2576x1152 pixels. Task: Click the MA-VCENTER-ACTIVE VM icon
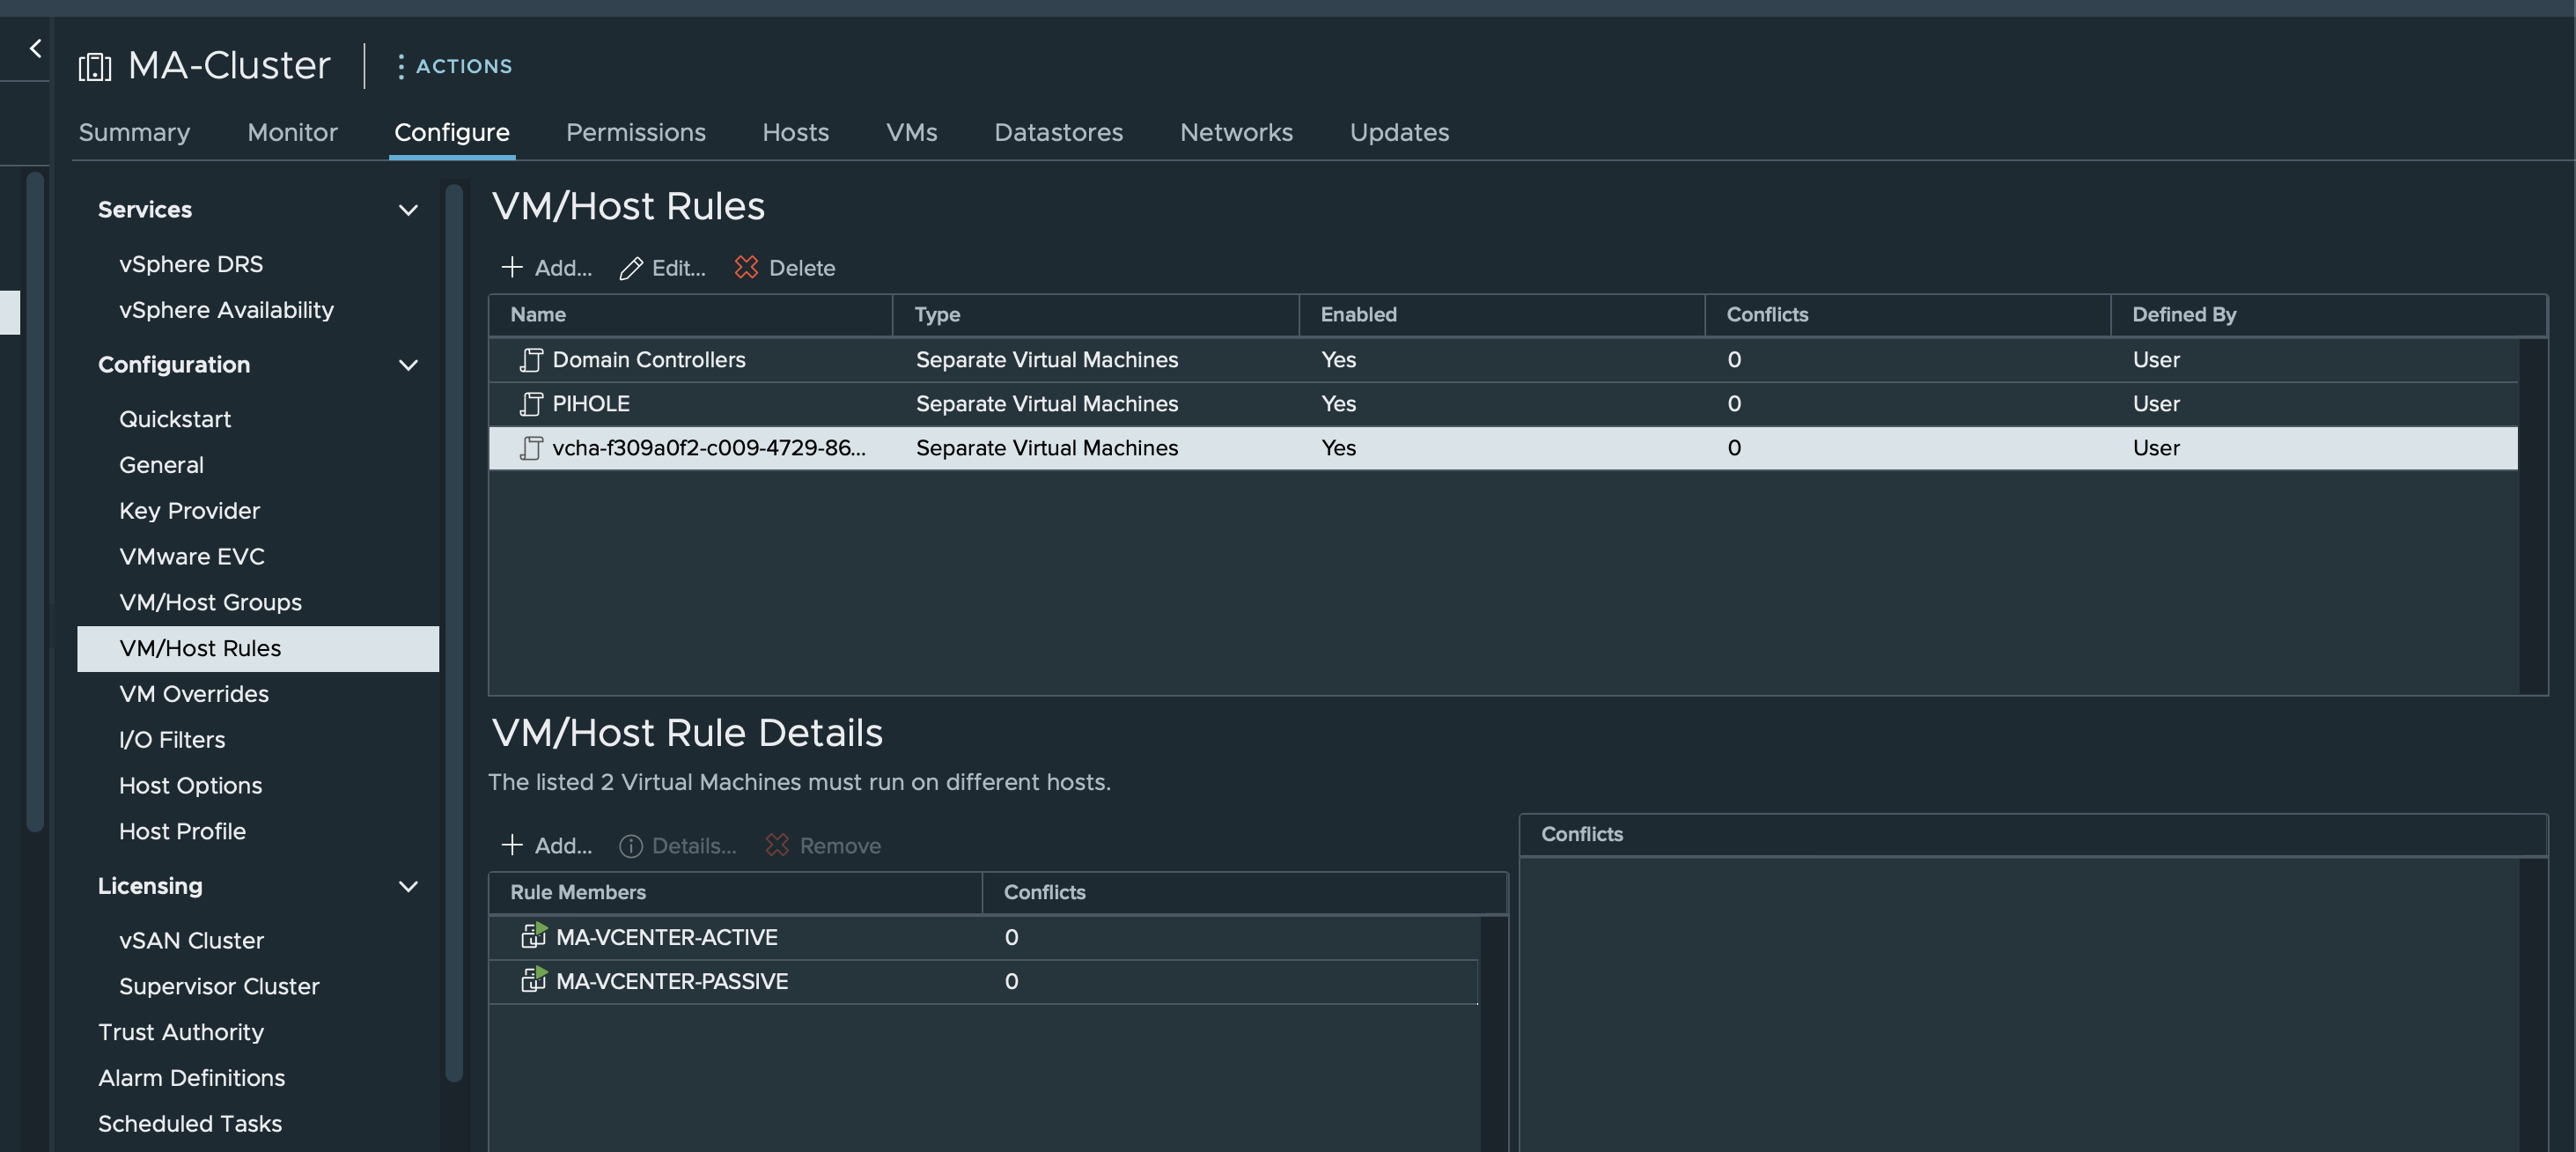coord(534,935)
